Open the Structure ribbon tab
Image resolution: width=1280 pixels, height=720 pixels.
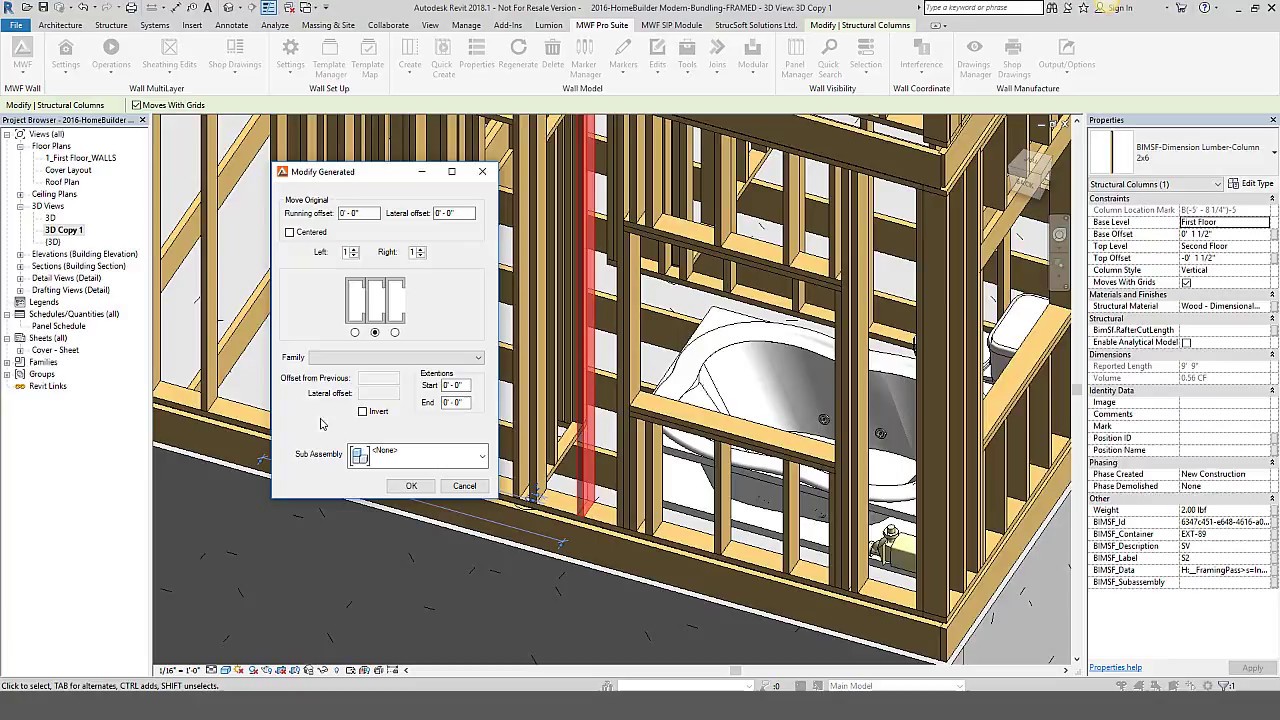[x=111, y=25]
